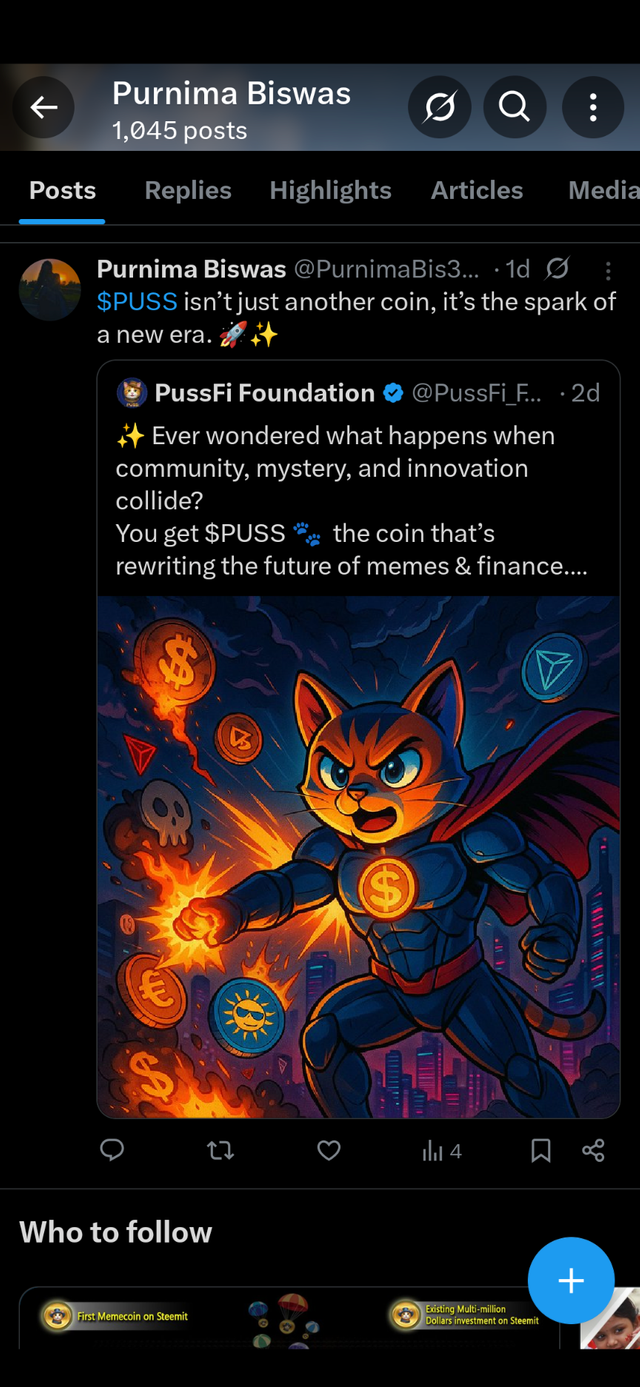Switch to the Highlights tab
Viewport: 640px width, 1387px height.
[x=330, y=190]
